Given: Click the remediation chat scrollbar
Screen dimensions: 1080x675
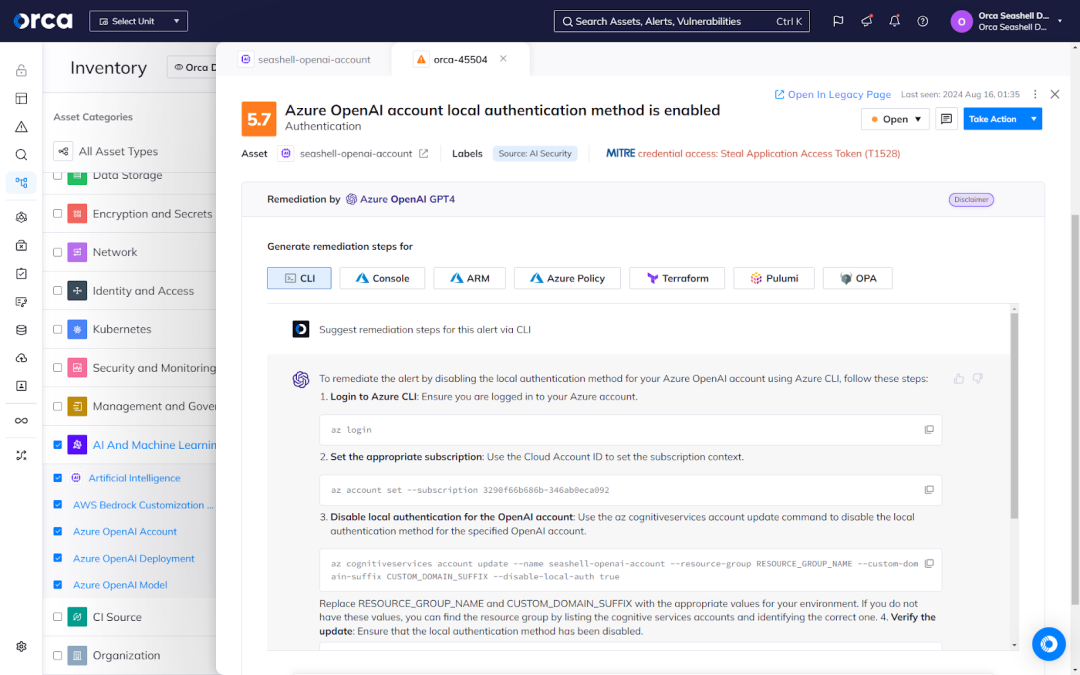Looking at the screenshot, I should click(x=1014, y=416).
